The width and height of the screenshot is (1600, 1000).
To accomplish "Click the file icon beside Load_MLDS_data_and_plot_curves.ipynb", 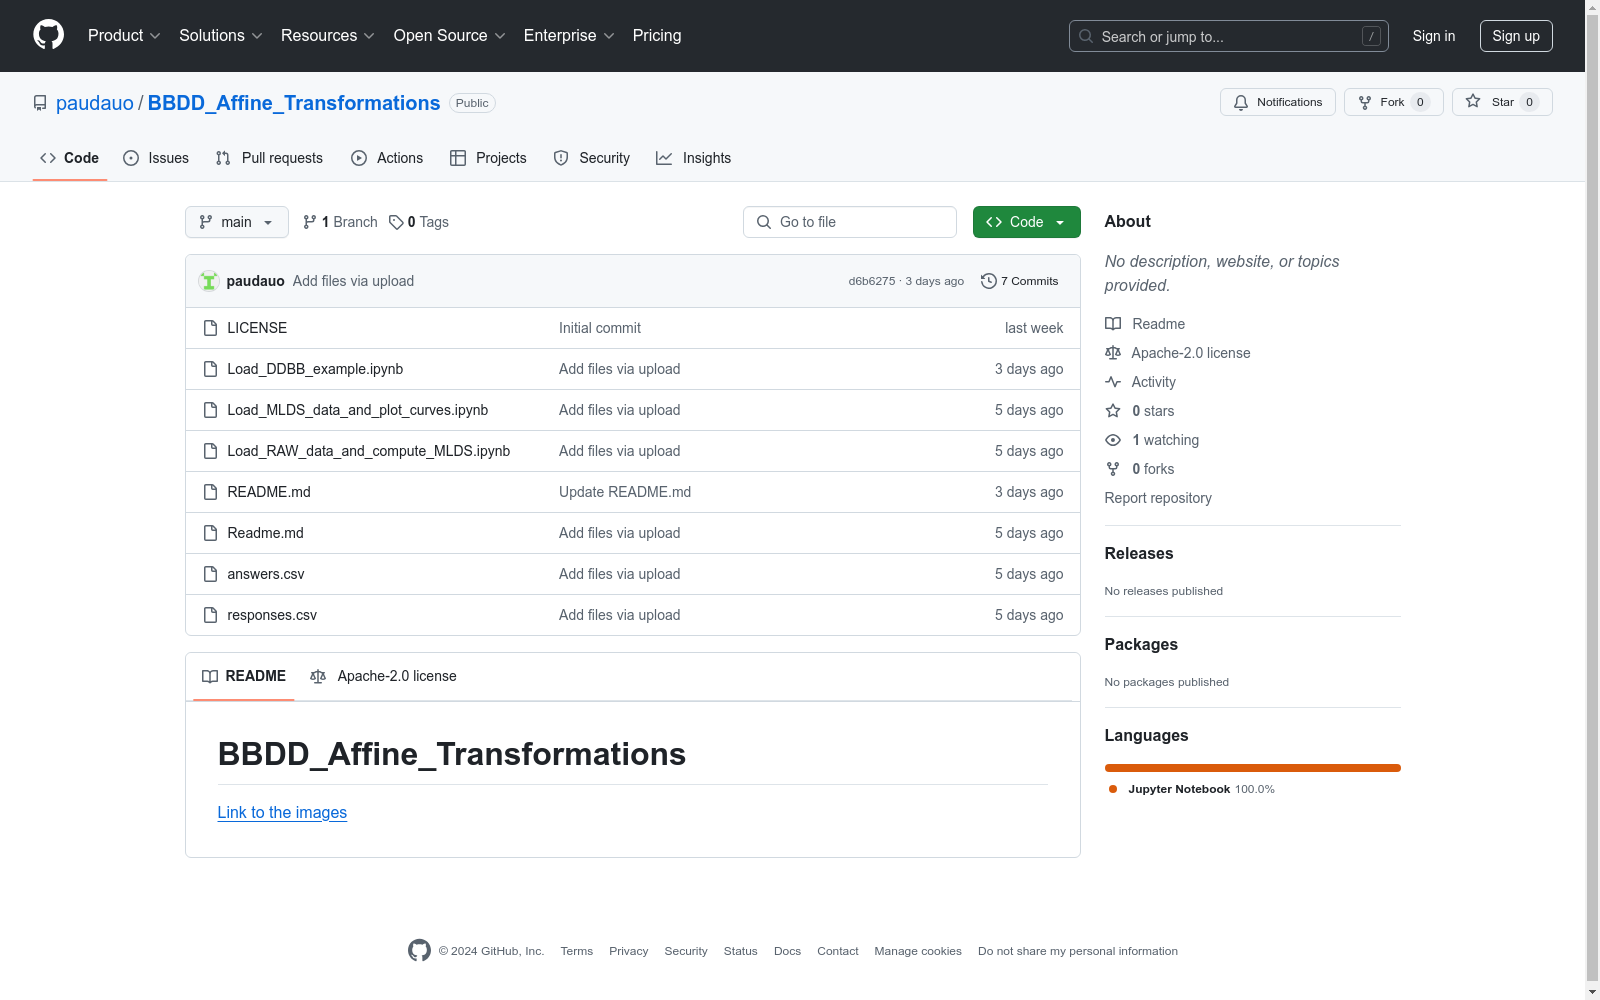I will (x=210, y=410).
